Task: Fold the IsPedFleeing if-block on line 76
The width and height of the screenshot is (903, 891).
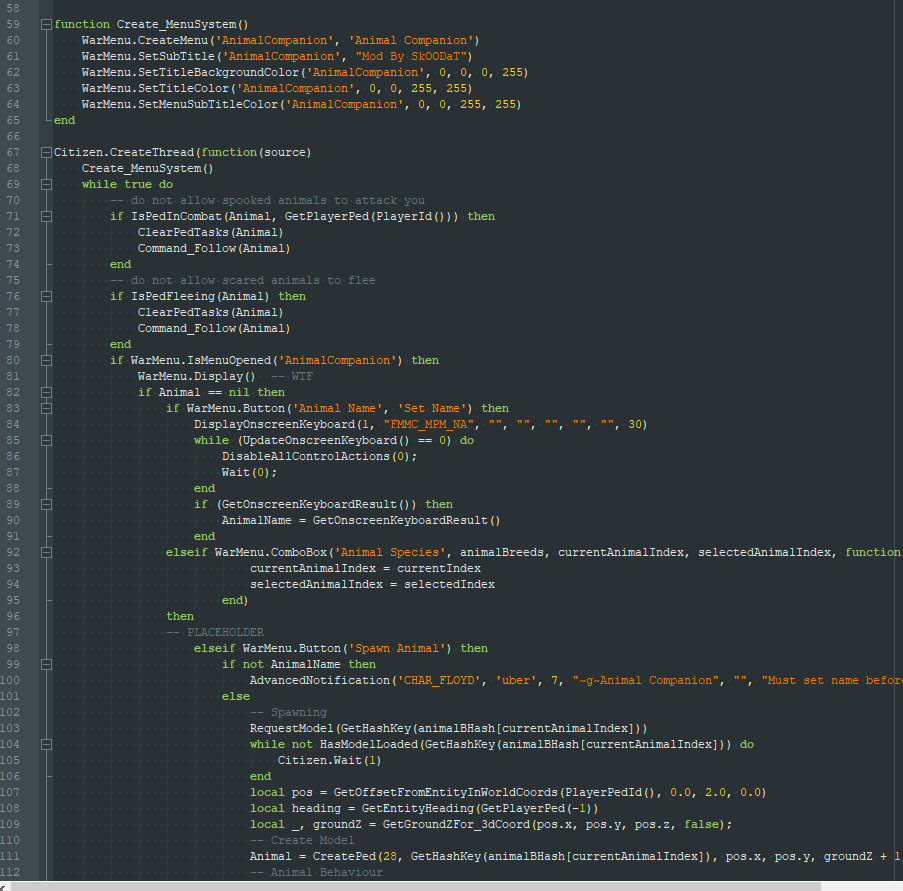Action: tap(46, 297)
